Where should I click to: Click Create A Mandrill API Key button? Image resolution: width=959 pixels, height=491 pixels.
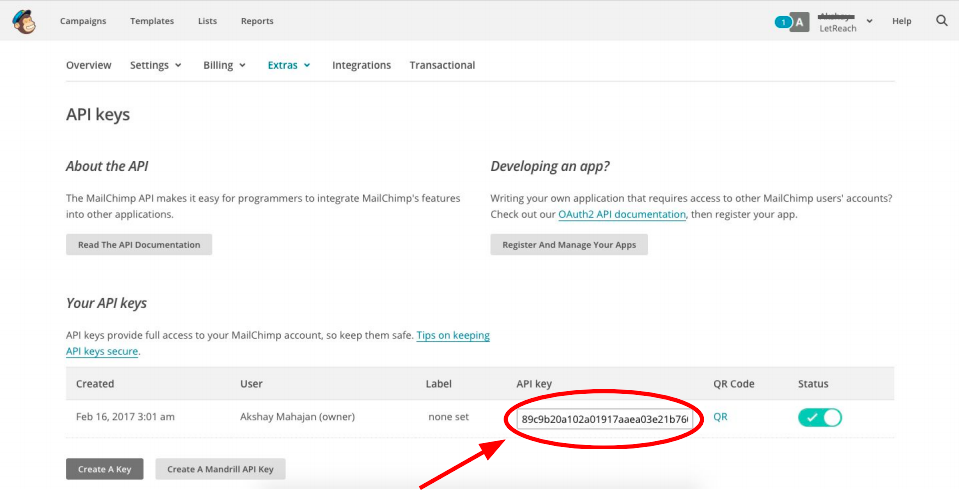(x=221, y=469)
